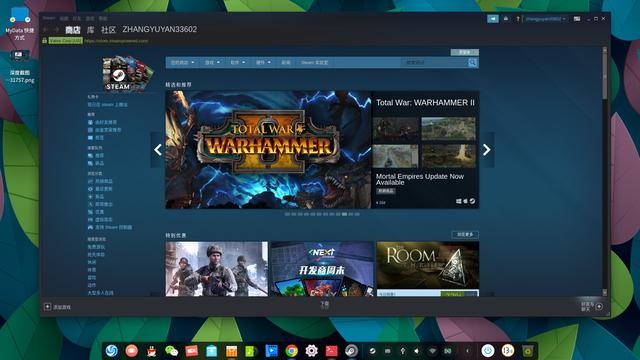Expand the 您的商店 store dropdown
The image size is (640, 360).
coord(182,62)
